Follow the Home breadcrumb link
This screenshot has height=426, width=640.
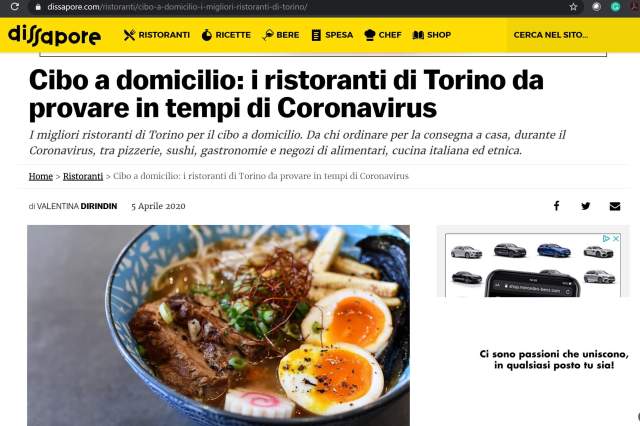41,176
